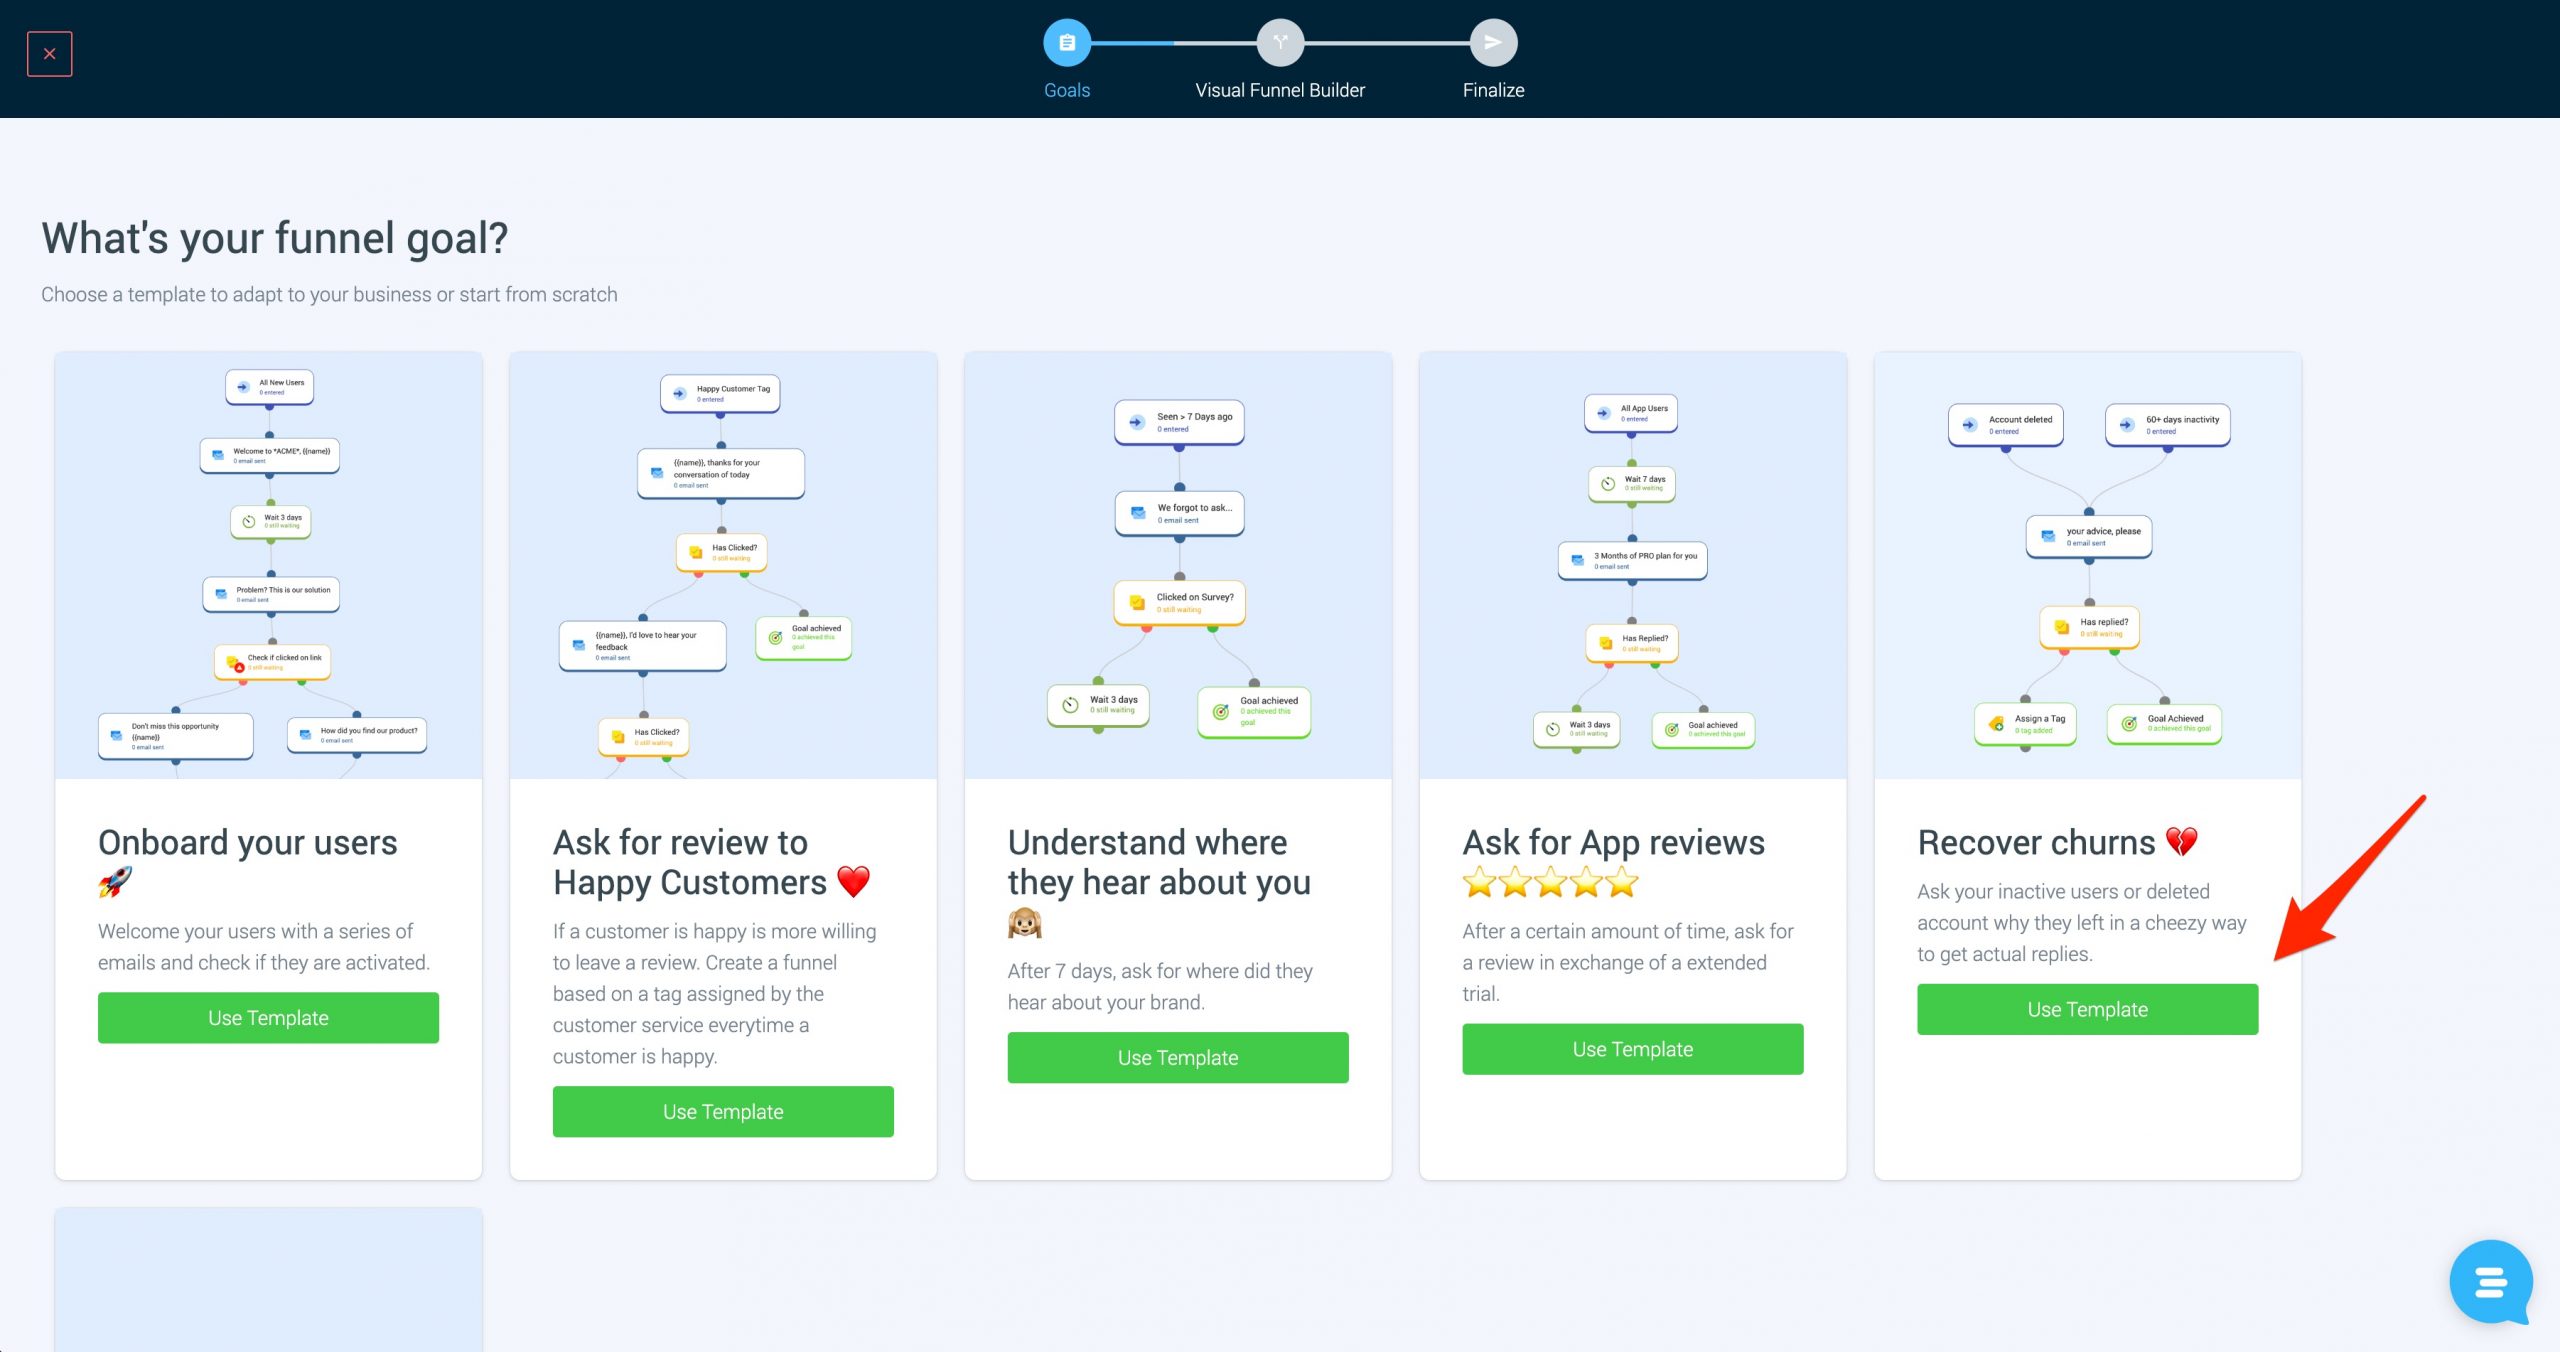Select the Goals step label
This screenshot has width=2560, height=1352.
pyautogui.click(x=1066, y=90)
